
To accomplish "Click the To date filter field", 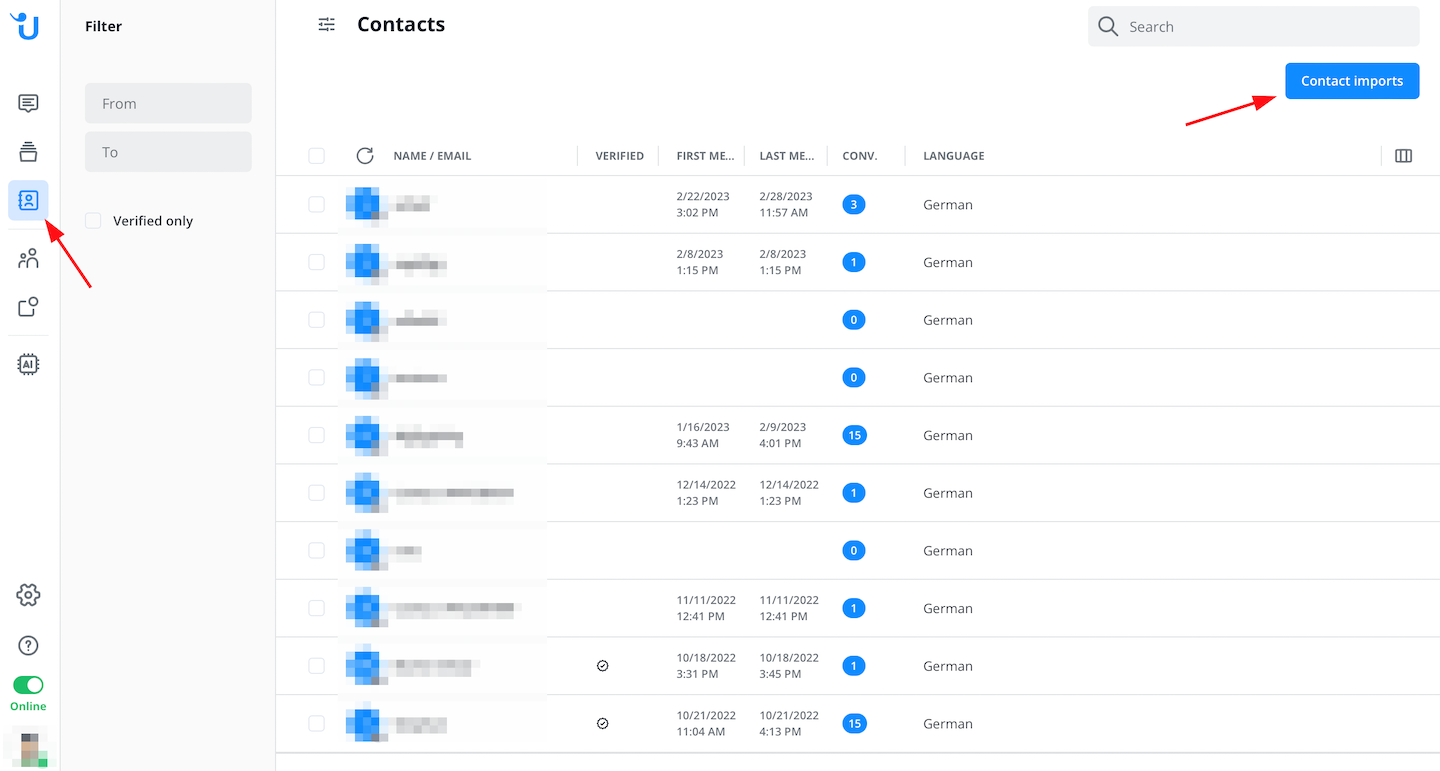I will click(168, 152).
